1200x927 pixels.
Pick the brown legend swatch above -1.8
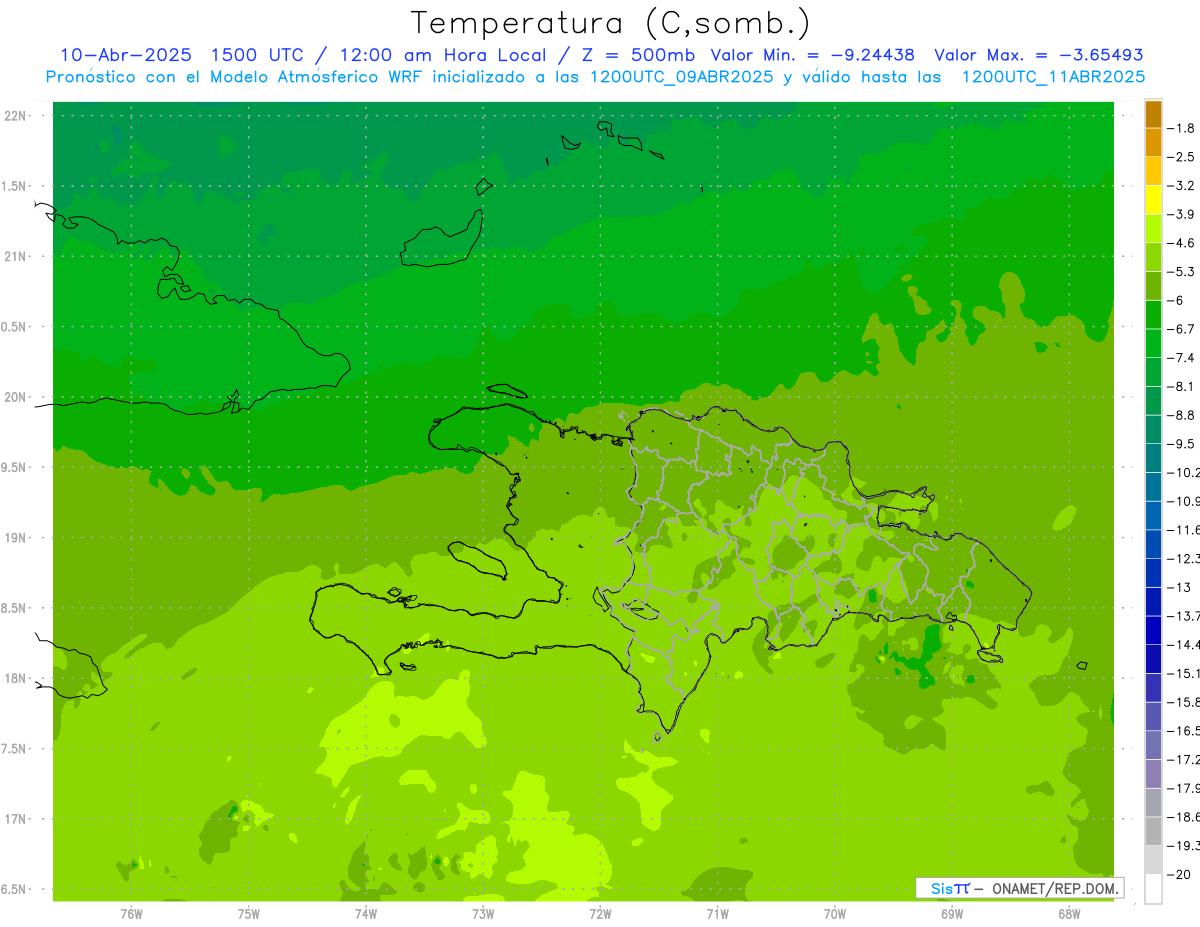[1153, 114]
